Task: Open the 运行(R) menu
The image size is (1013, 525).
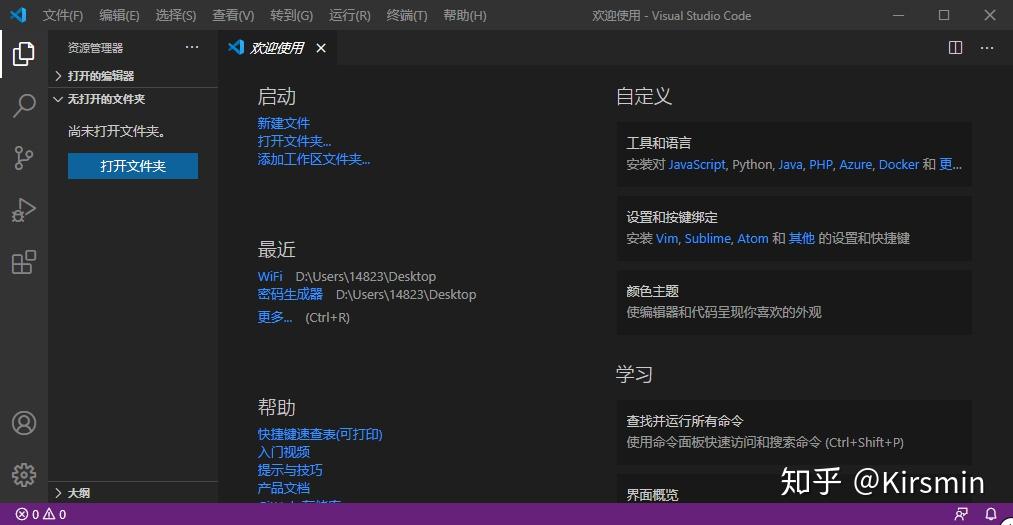Action: click(350, 15)
